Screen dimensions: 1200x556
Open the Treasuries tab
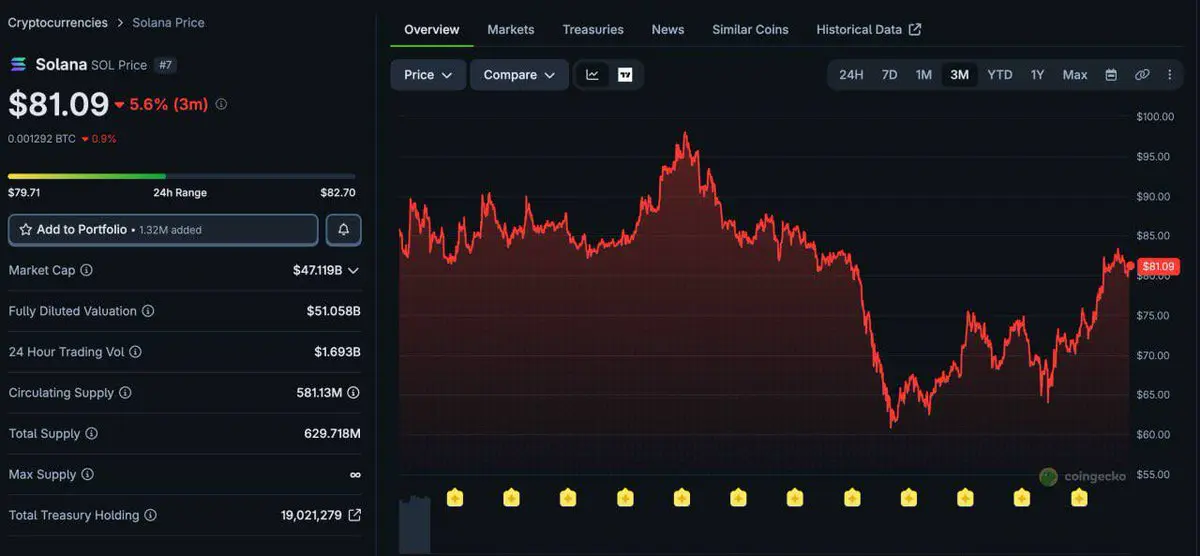pos(593,30)
